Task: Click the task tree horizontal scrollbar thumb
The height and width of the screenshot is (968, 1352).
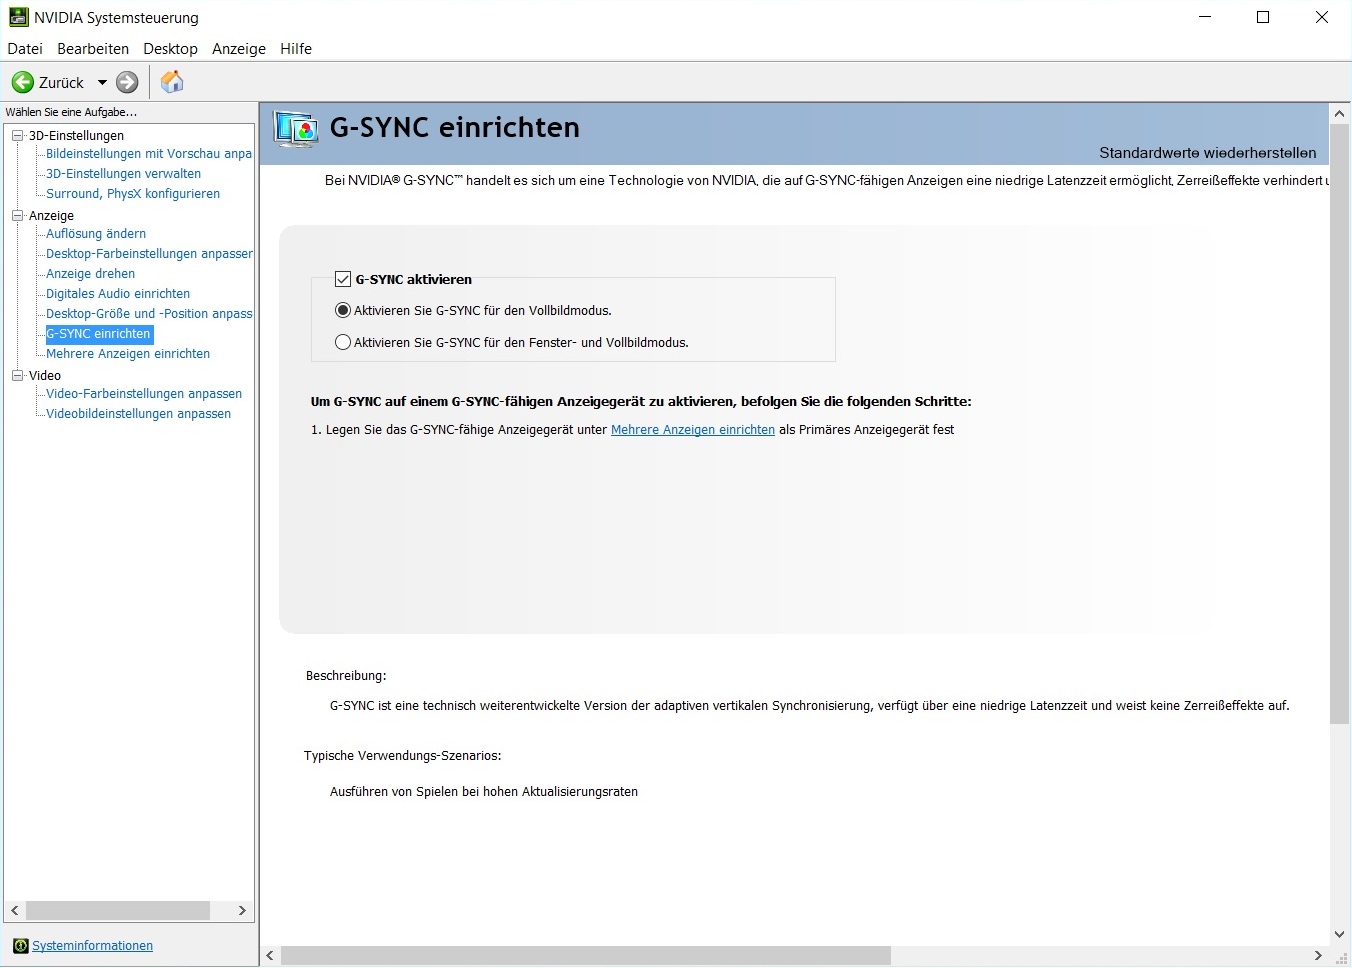Action: click(x=118, y=910)
